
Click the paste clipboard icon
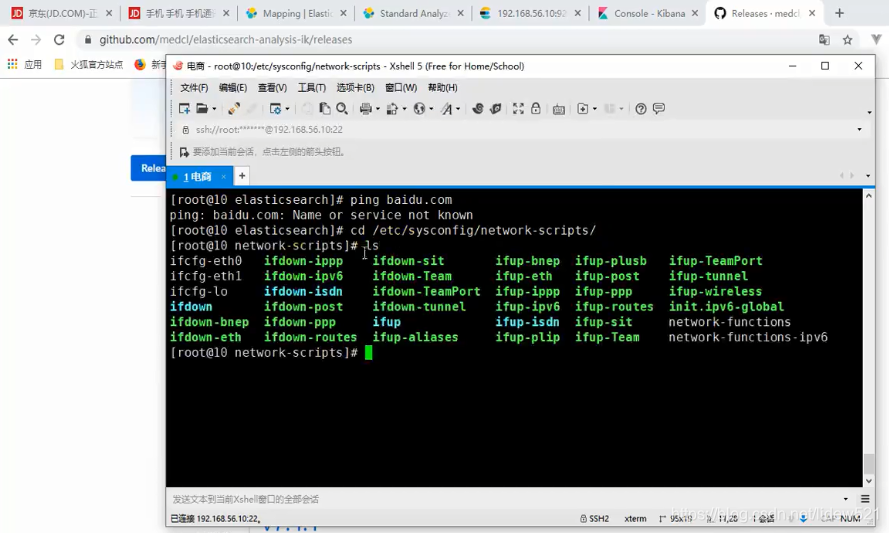coord(325,108)
